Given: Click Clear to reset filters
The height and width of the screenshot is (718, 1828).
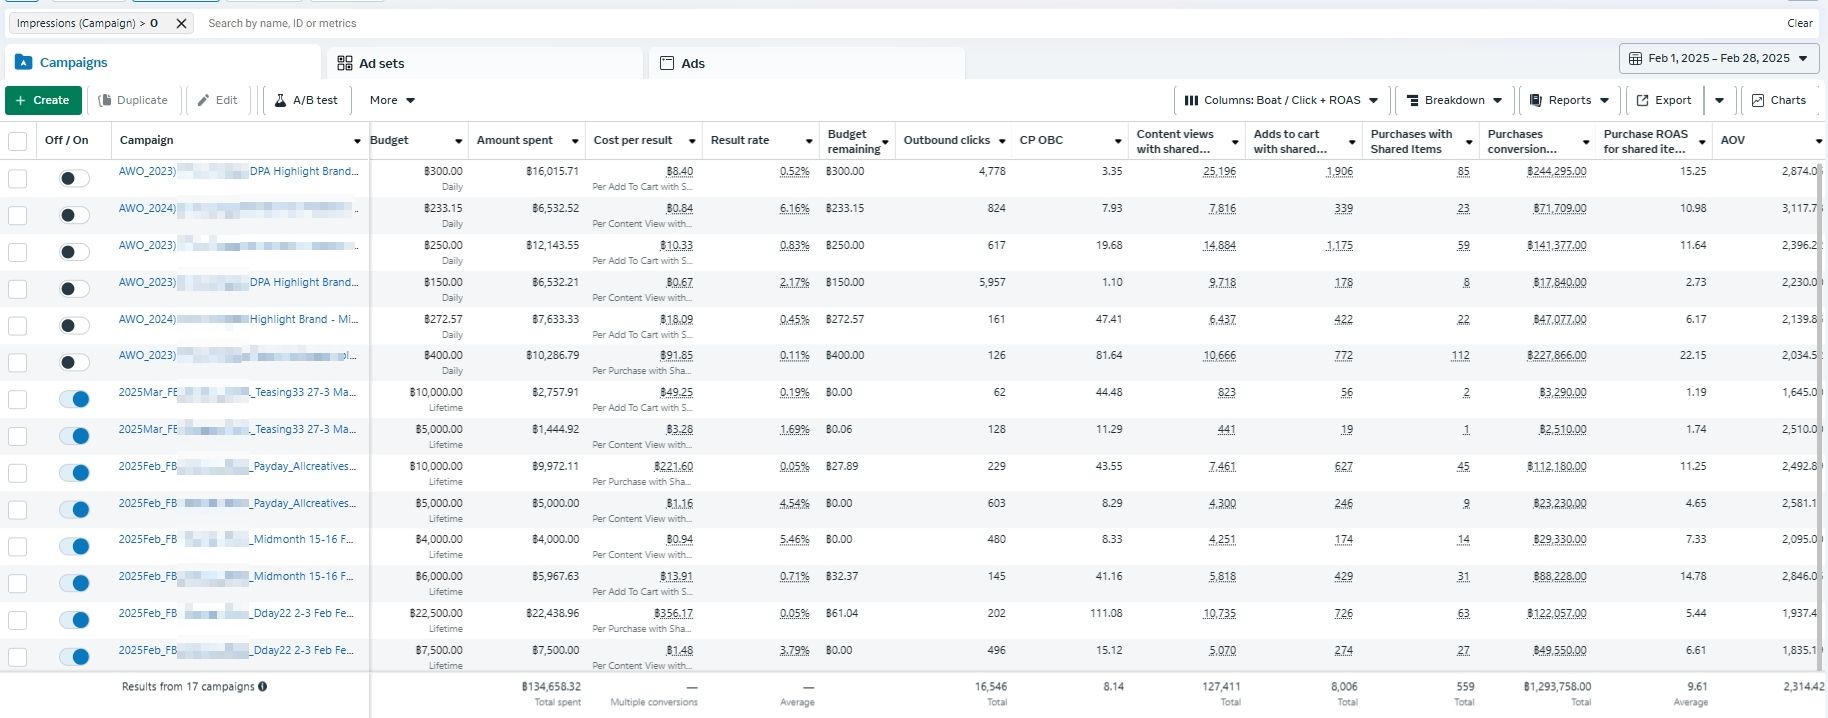Looking at the screenshot, I should tap(1799, 23).
